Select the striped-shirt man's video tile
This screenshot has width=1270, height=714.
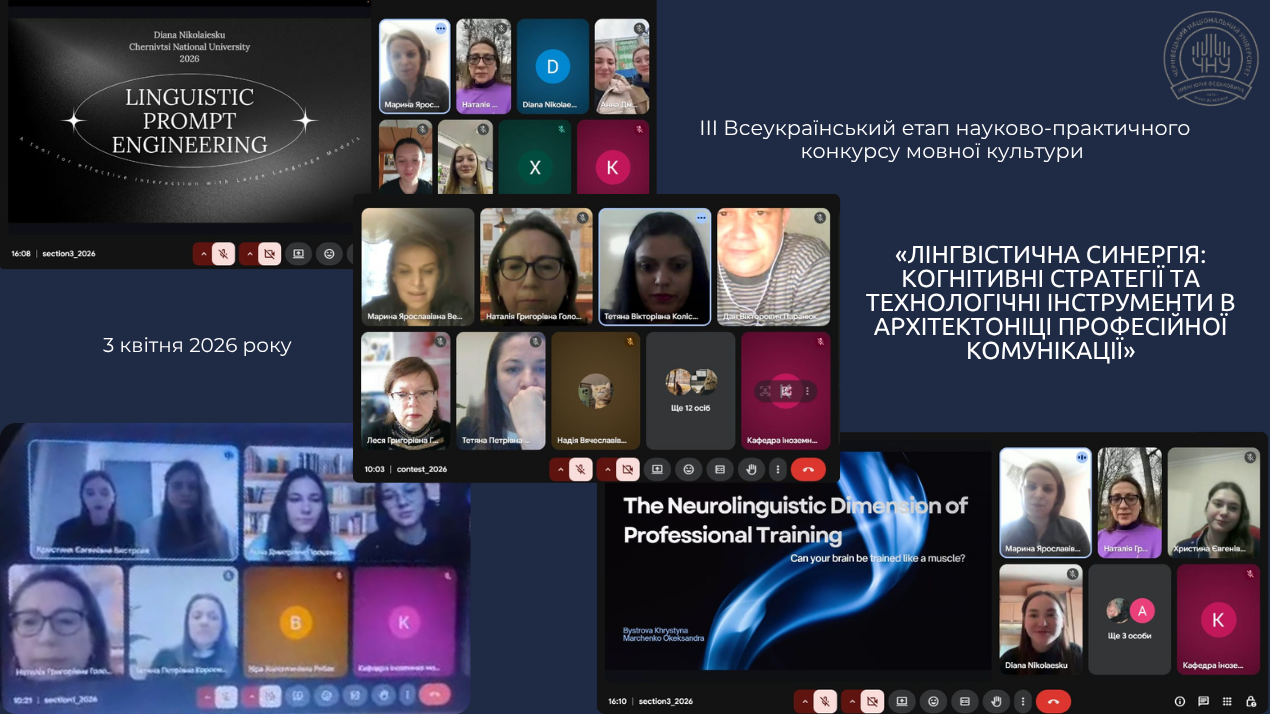[774, 267]
